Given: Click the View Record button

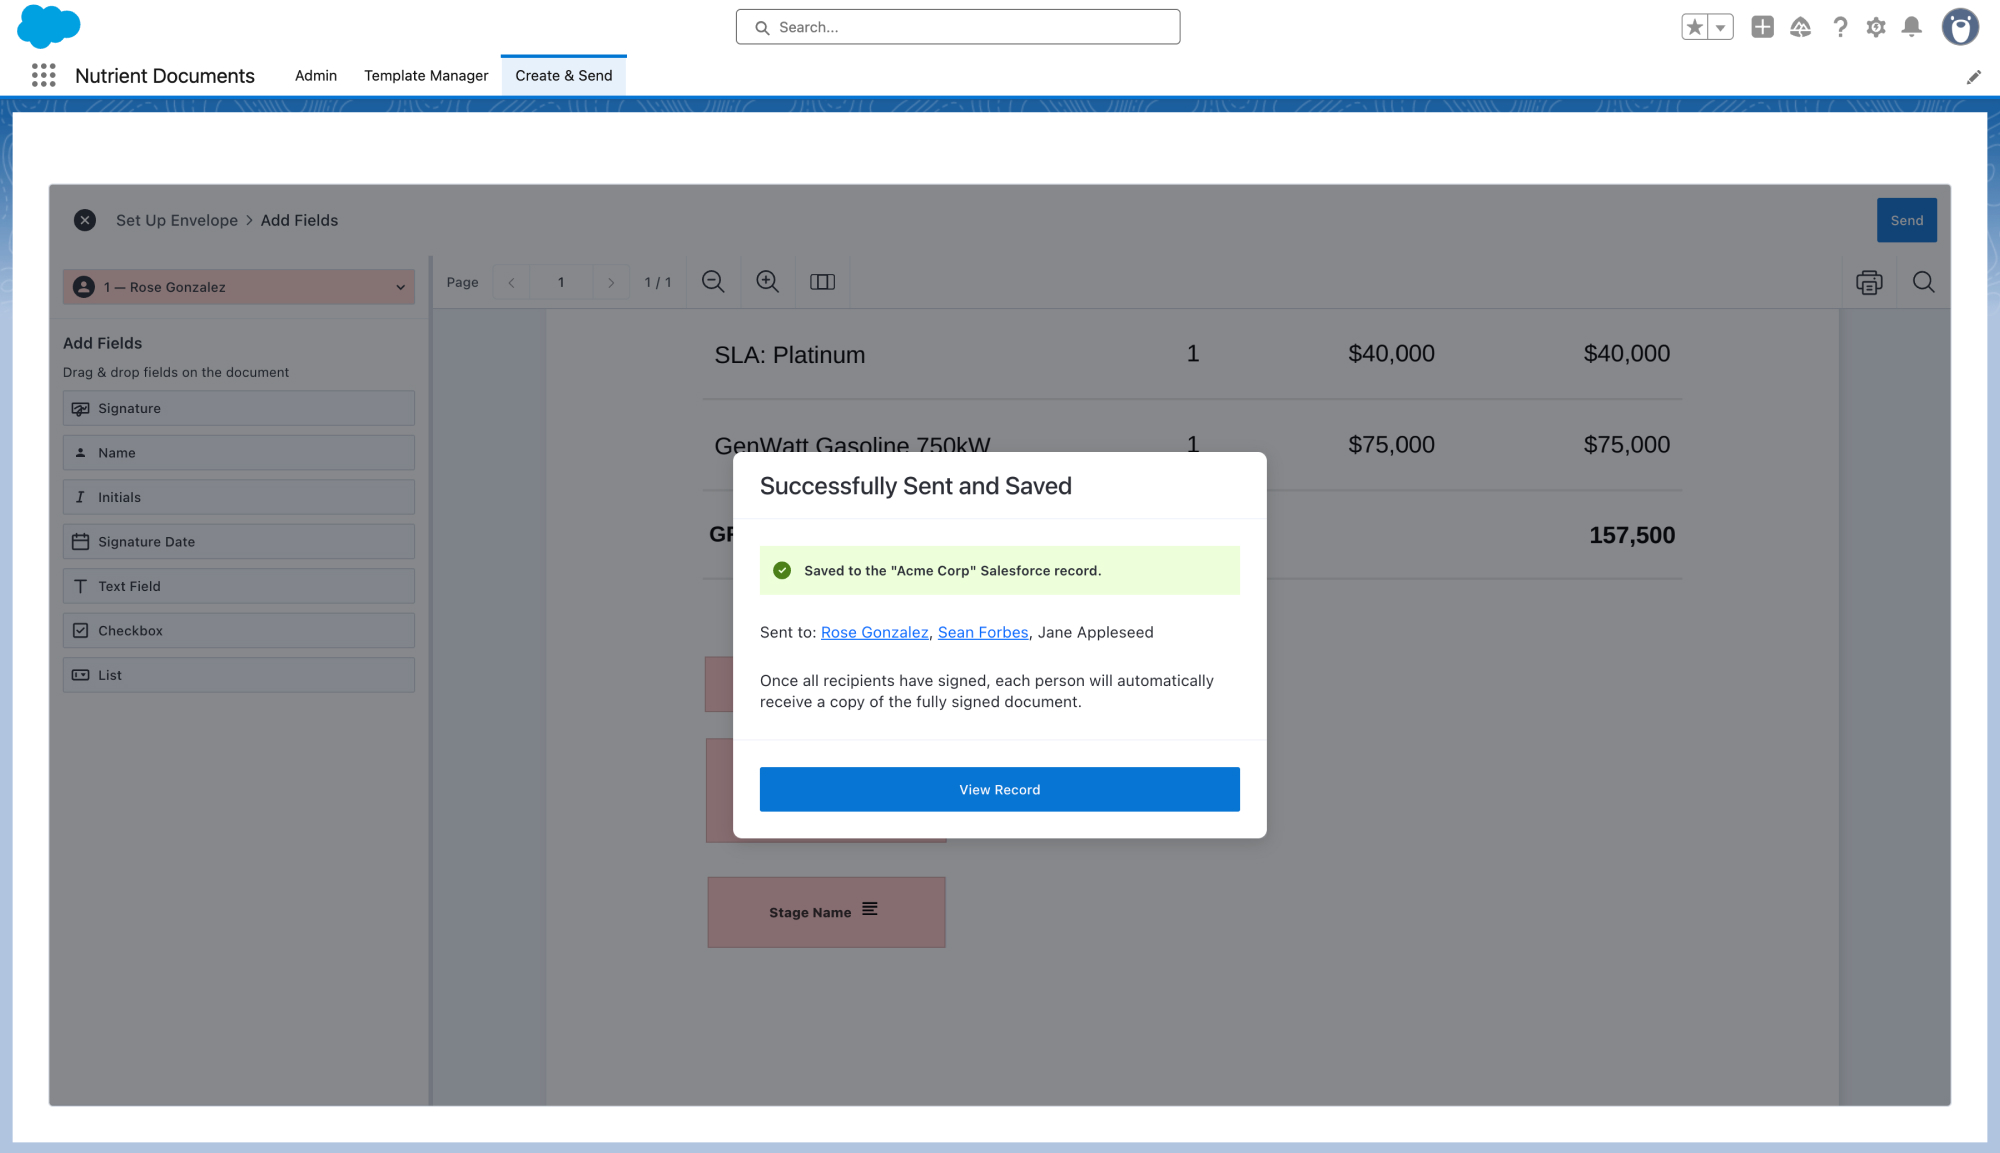Looking at the screenshot, I should coord(1000,789).
